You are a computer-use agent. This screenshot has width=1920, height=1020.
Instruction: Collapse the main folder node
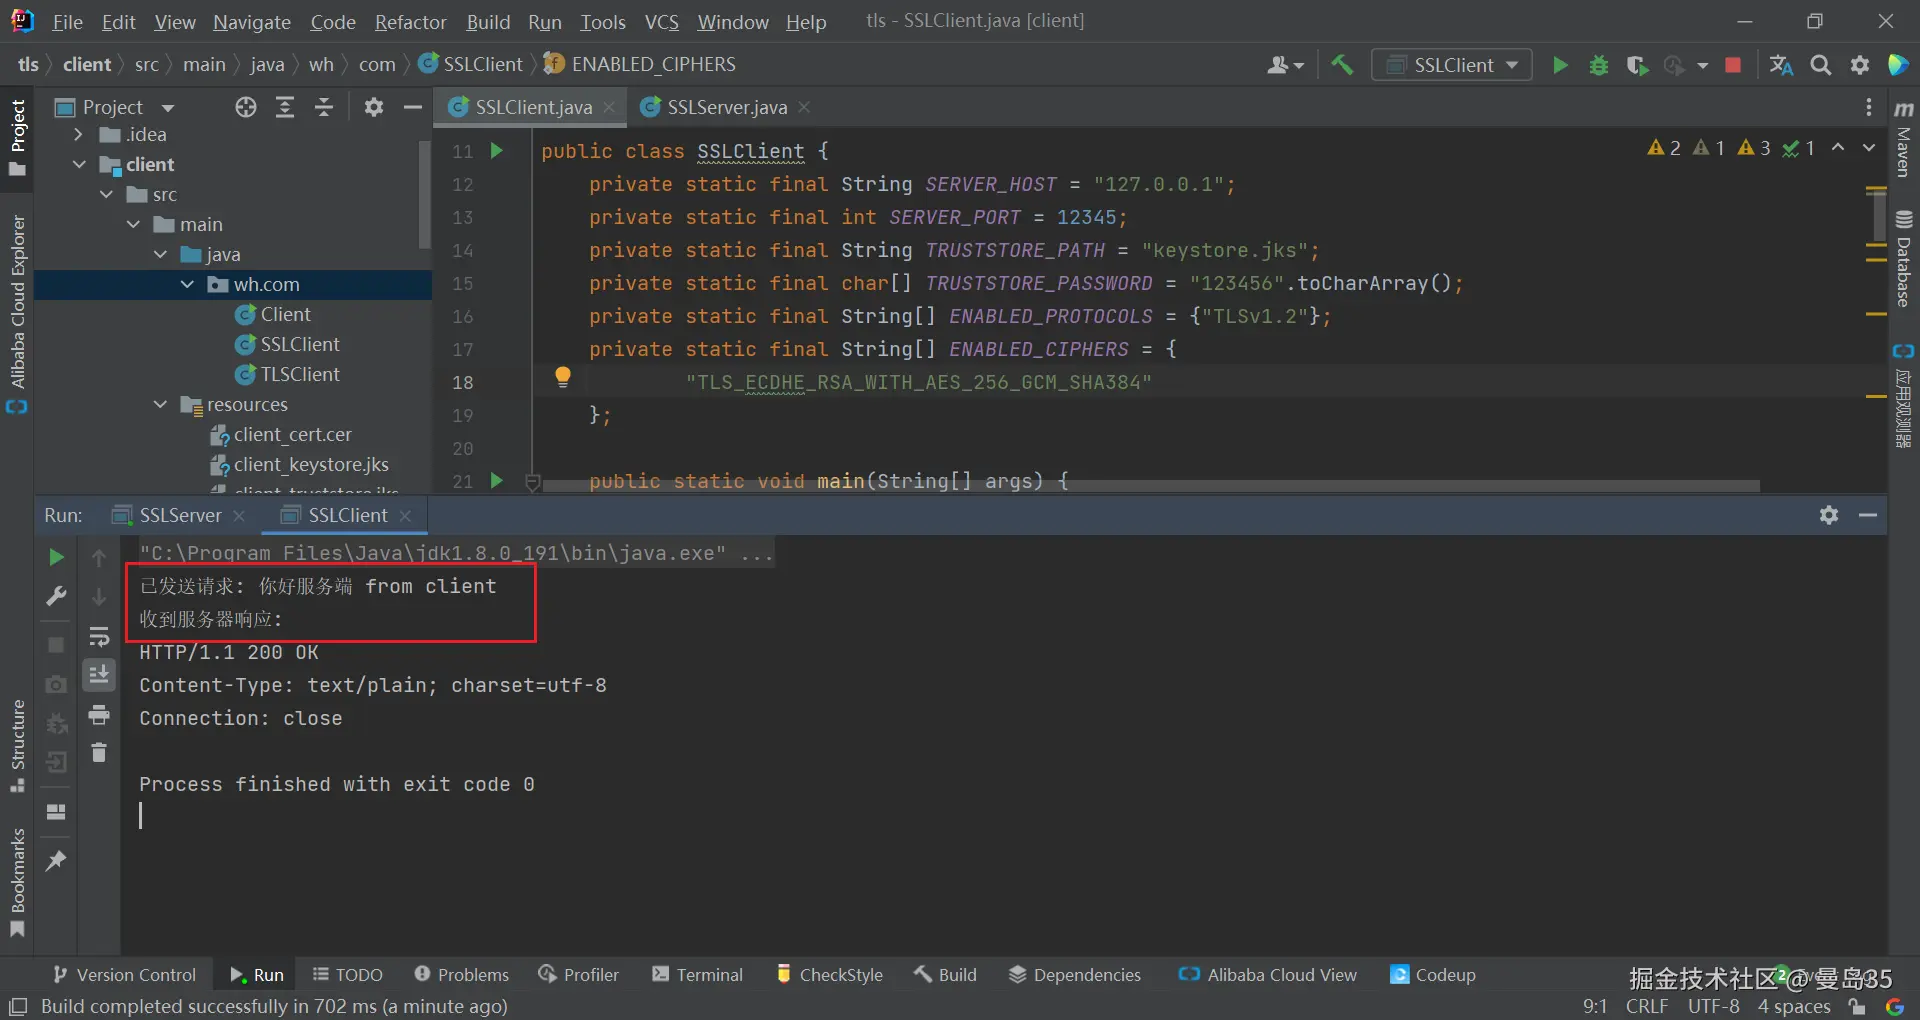[x=133, y=224]
